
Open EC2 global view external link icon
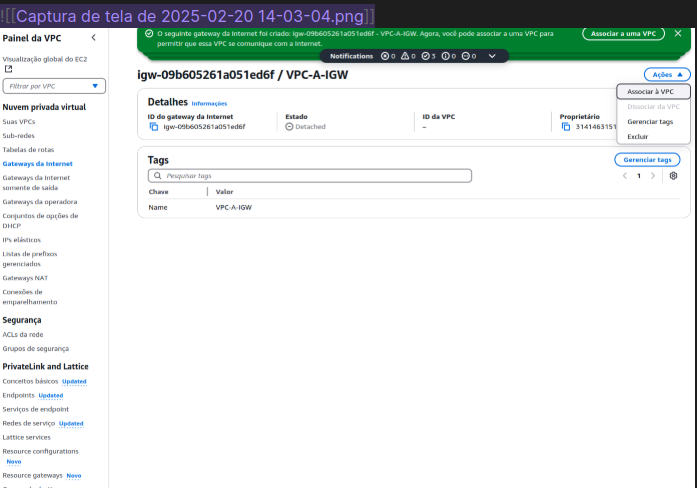[8, 69]
